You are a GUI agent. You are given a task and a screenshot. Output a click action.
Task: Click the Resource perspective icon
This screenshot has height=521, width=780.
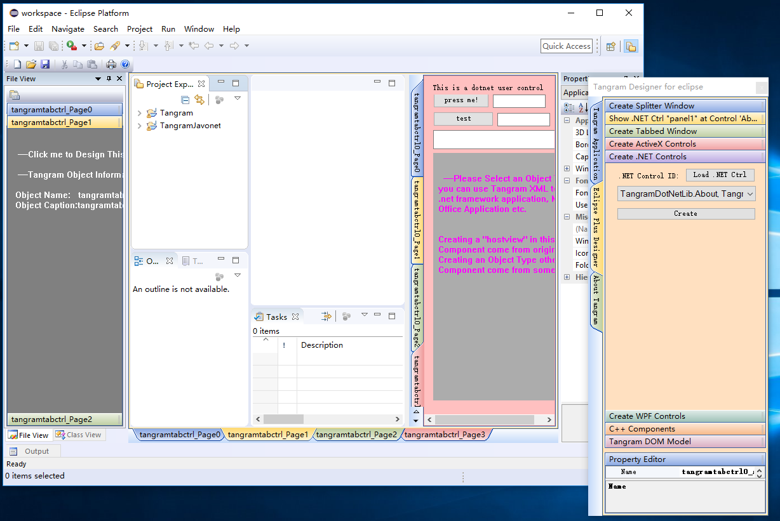coord(631,46)
